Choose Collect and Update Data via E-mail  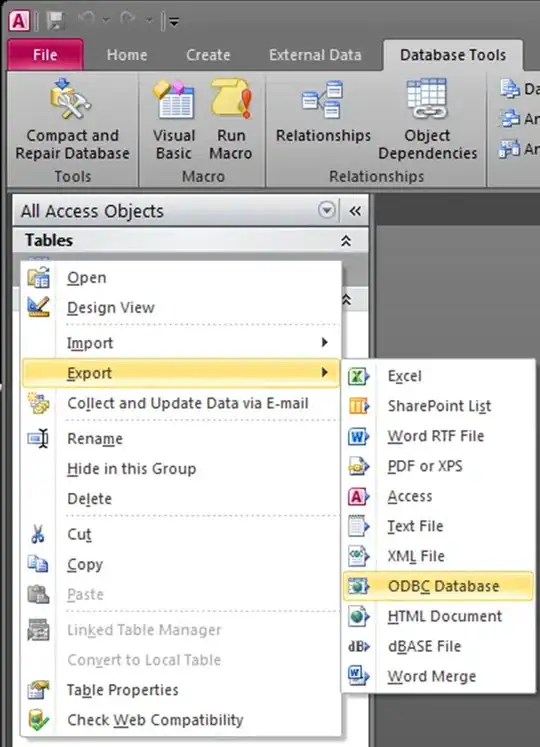click(x=181, y=403)
